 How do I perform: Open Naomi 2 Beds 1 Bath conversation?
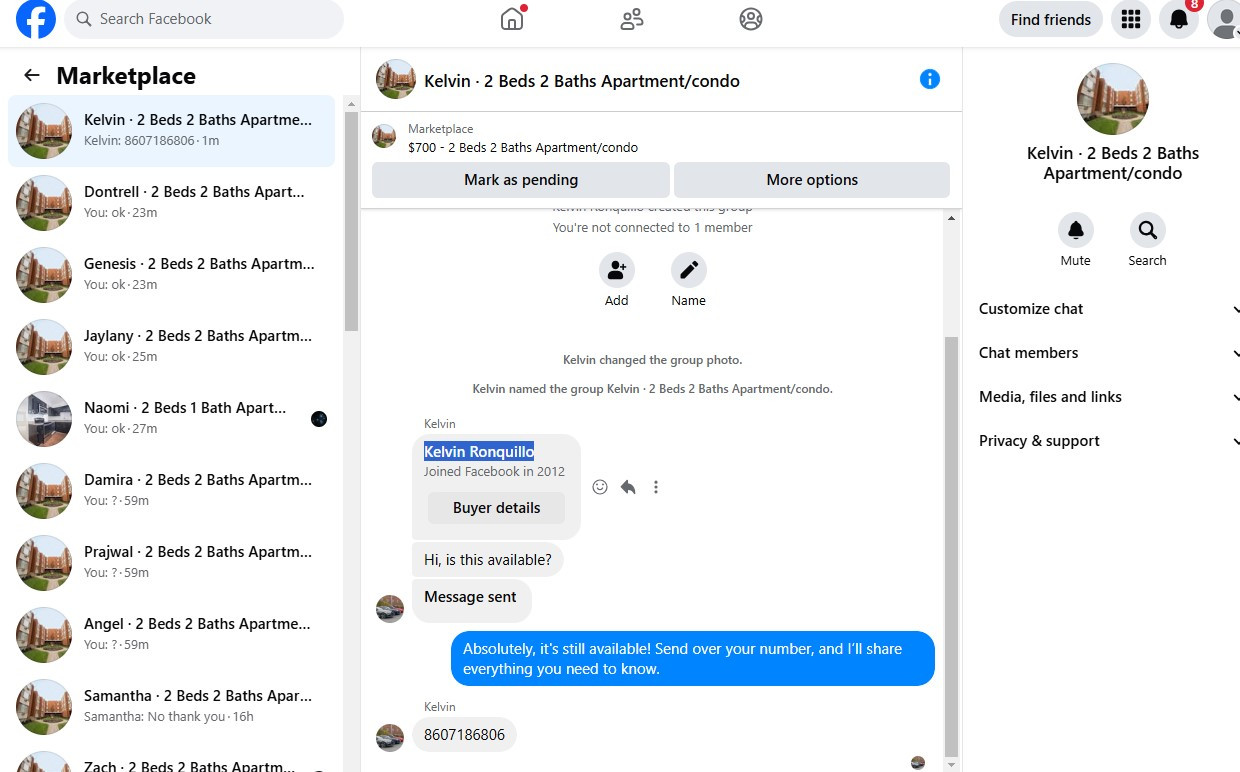click(x=171, y=419)
